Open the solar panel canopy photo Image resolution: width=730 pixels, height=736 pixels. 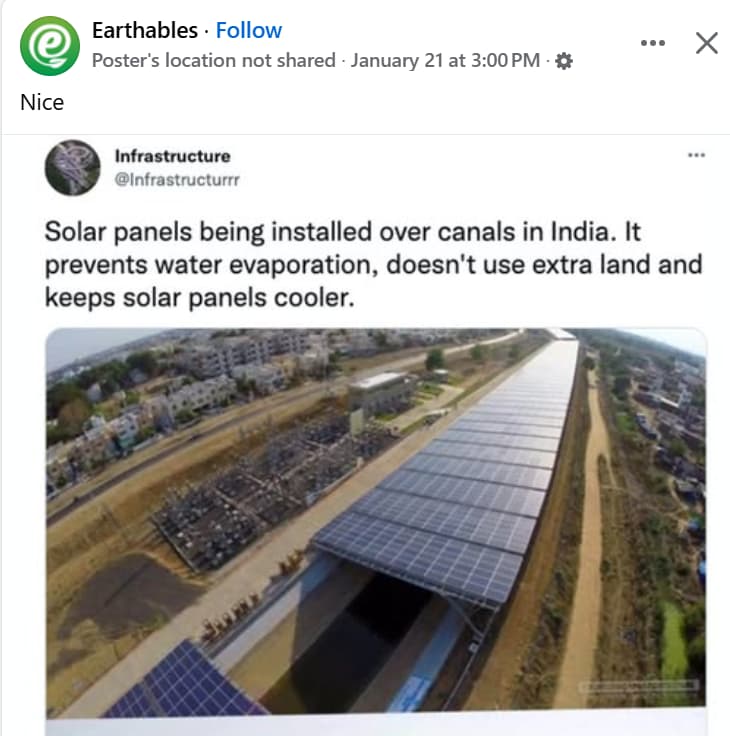coord(460,470)
